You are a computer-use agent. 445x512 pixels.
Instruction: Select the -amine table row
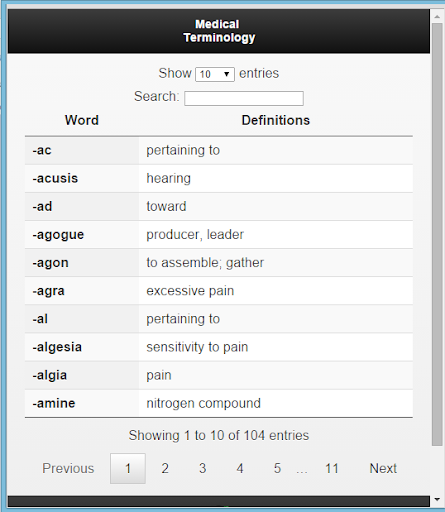click(219, 403)
